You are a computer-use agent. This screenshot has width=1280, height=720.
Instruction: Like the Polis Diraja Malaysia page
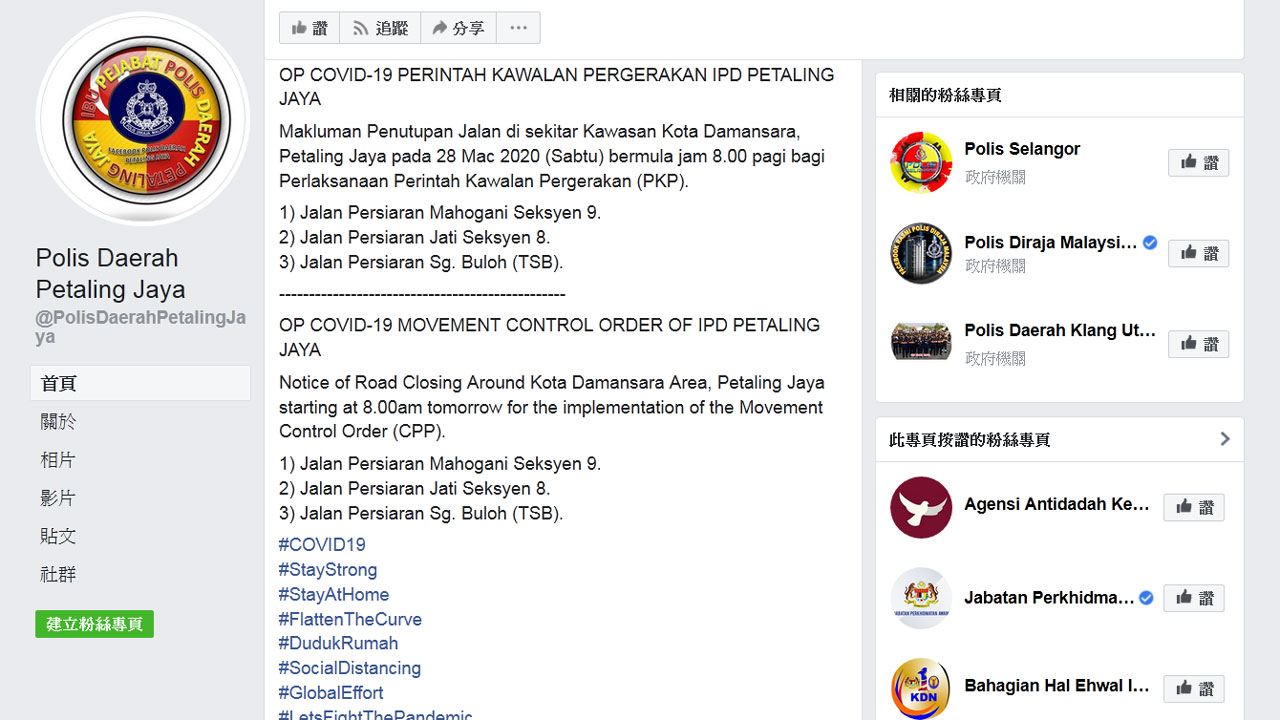(x=1198, y=253)
